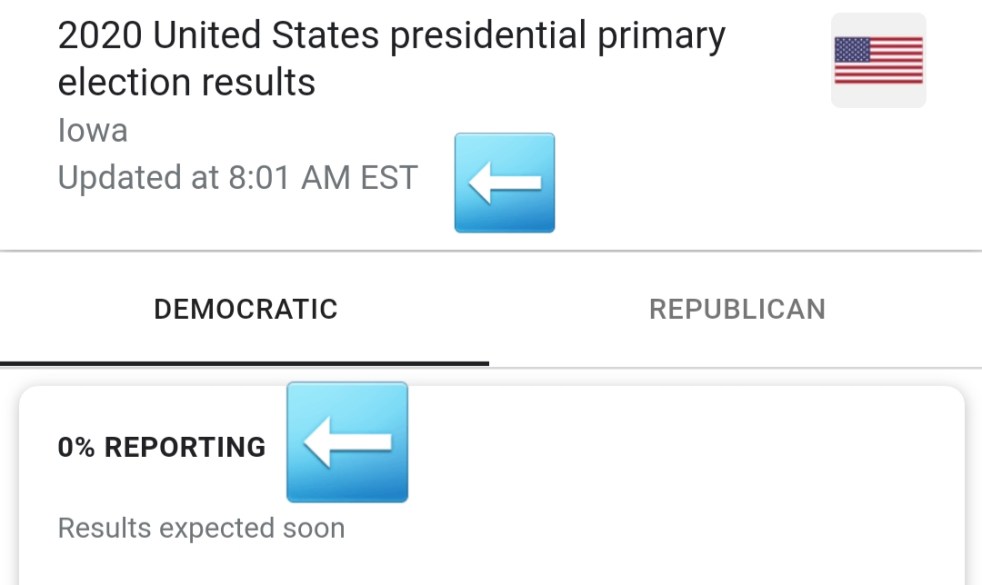The height and width of the screenshot is (585, 982).
Task: Click the "0%" percentage value
Action: pyautogui.click(x=76, y=447)
